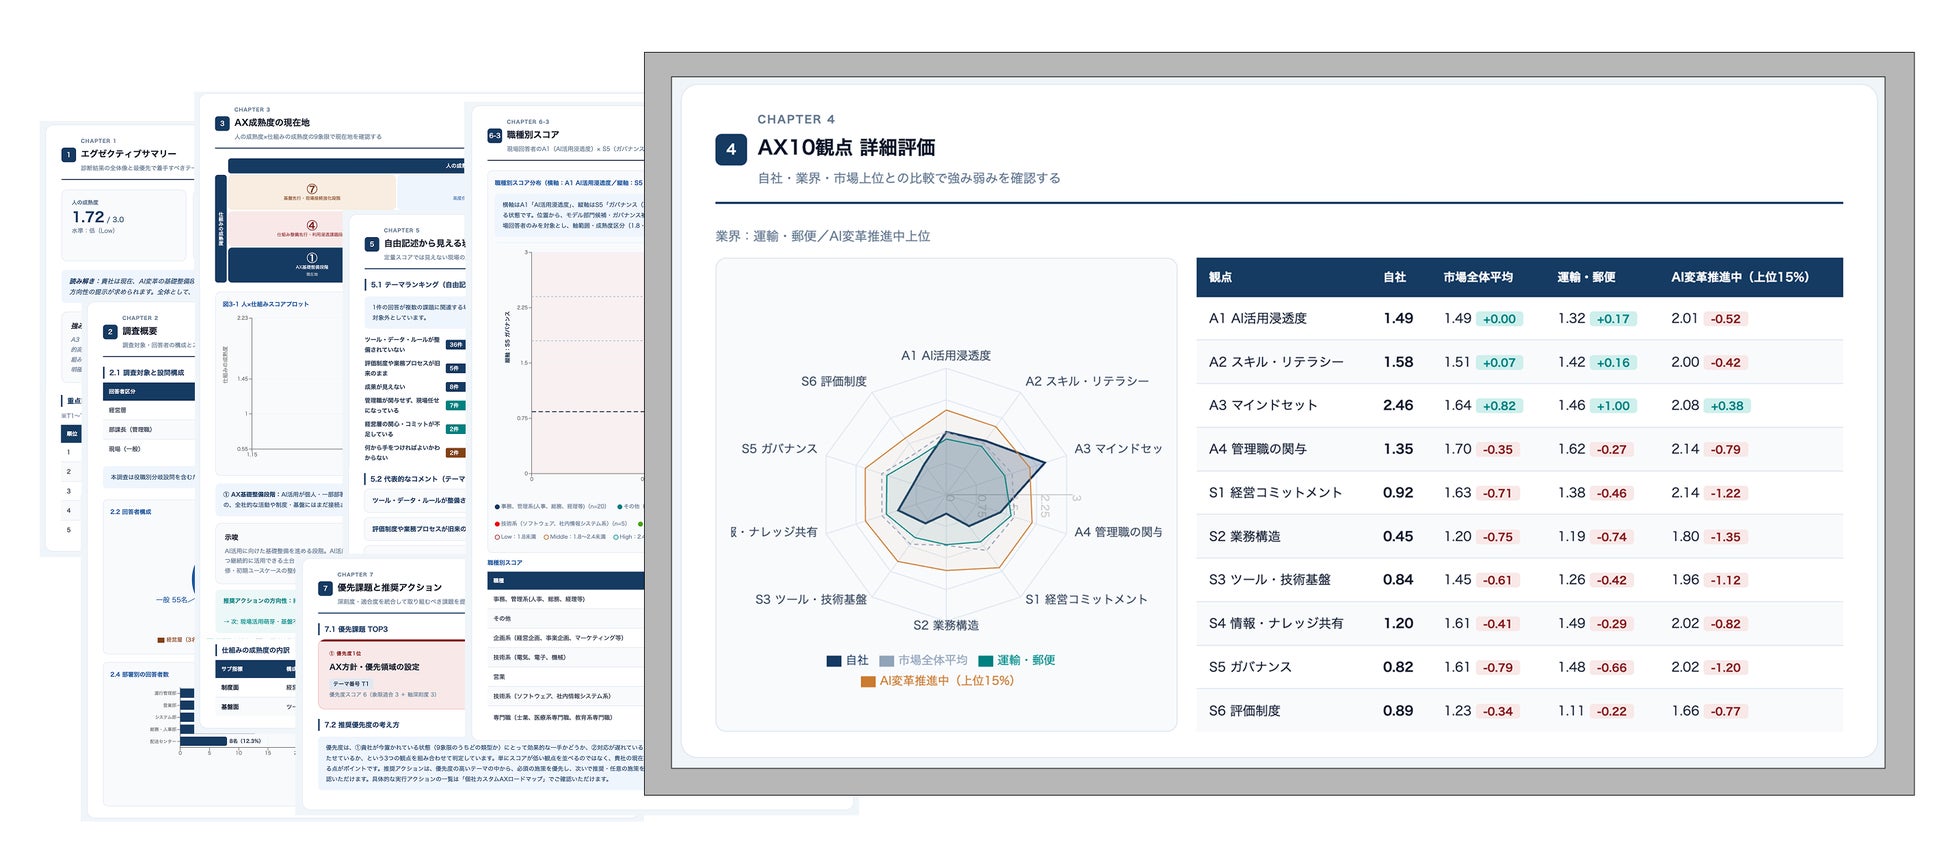Viewport: 1950px width, 853px height.
Task: Click the chapter 1 エグゼクティブサマリー badge
Action: coord(68,155)
